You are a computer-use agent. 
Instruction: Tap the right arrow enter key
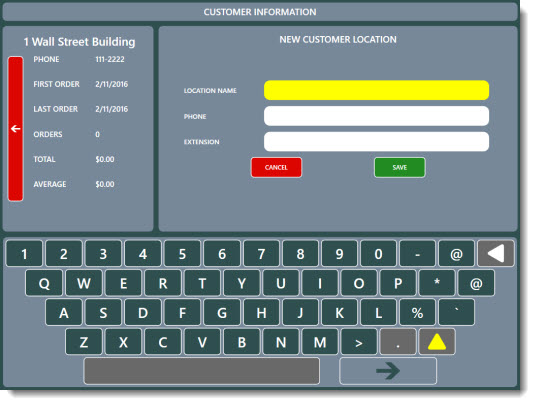(388, 371)
